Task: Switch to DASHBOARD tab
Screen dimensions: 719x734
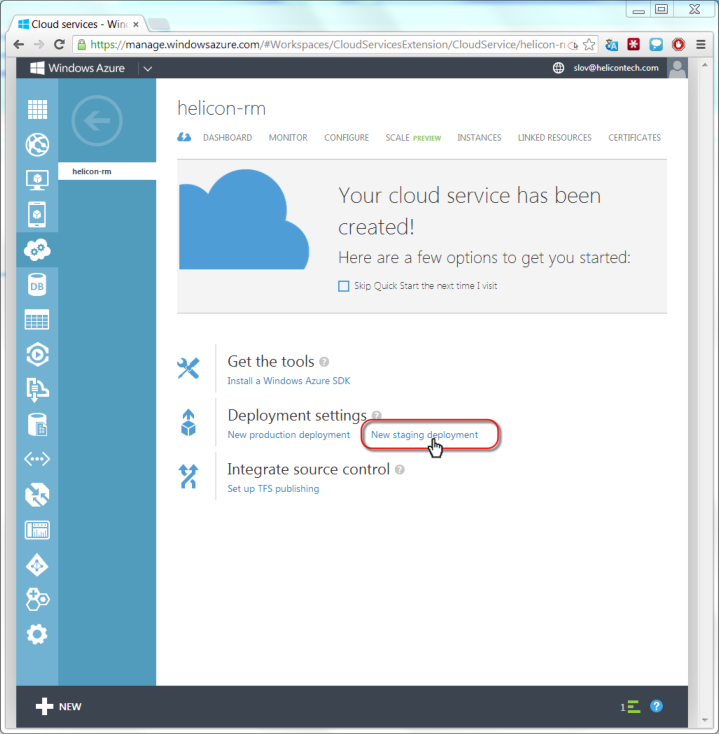Action: [227, 138]
